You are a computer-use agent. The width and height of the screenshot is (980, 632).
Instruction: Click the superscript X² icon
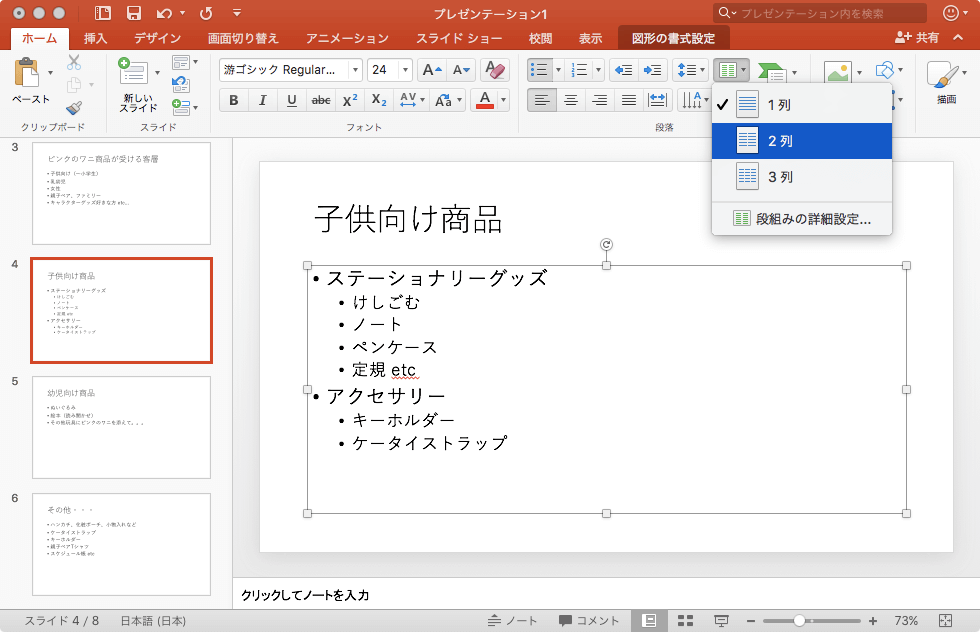coord(350,100)
